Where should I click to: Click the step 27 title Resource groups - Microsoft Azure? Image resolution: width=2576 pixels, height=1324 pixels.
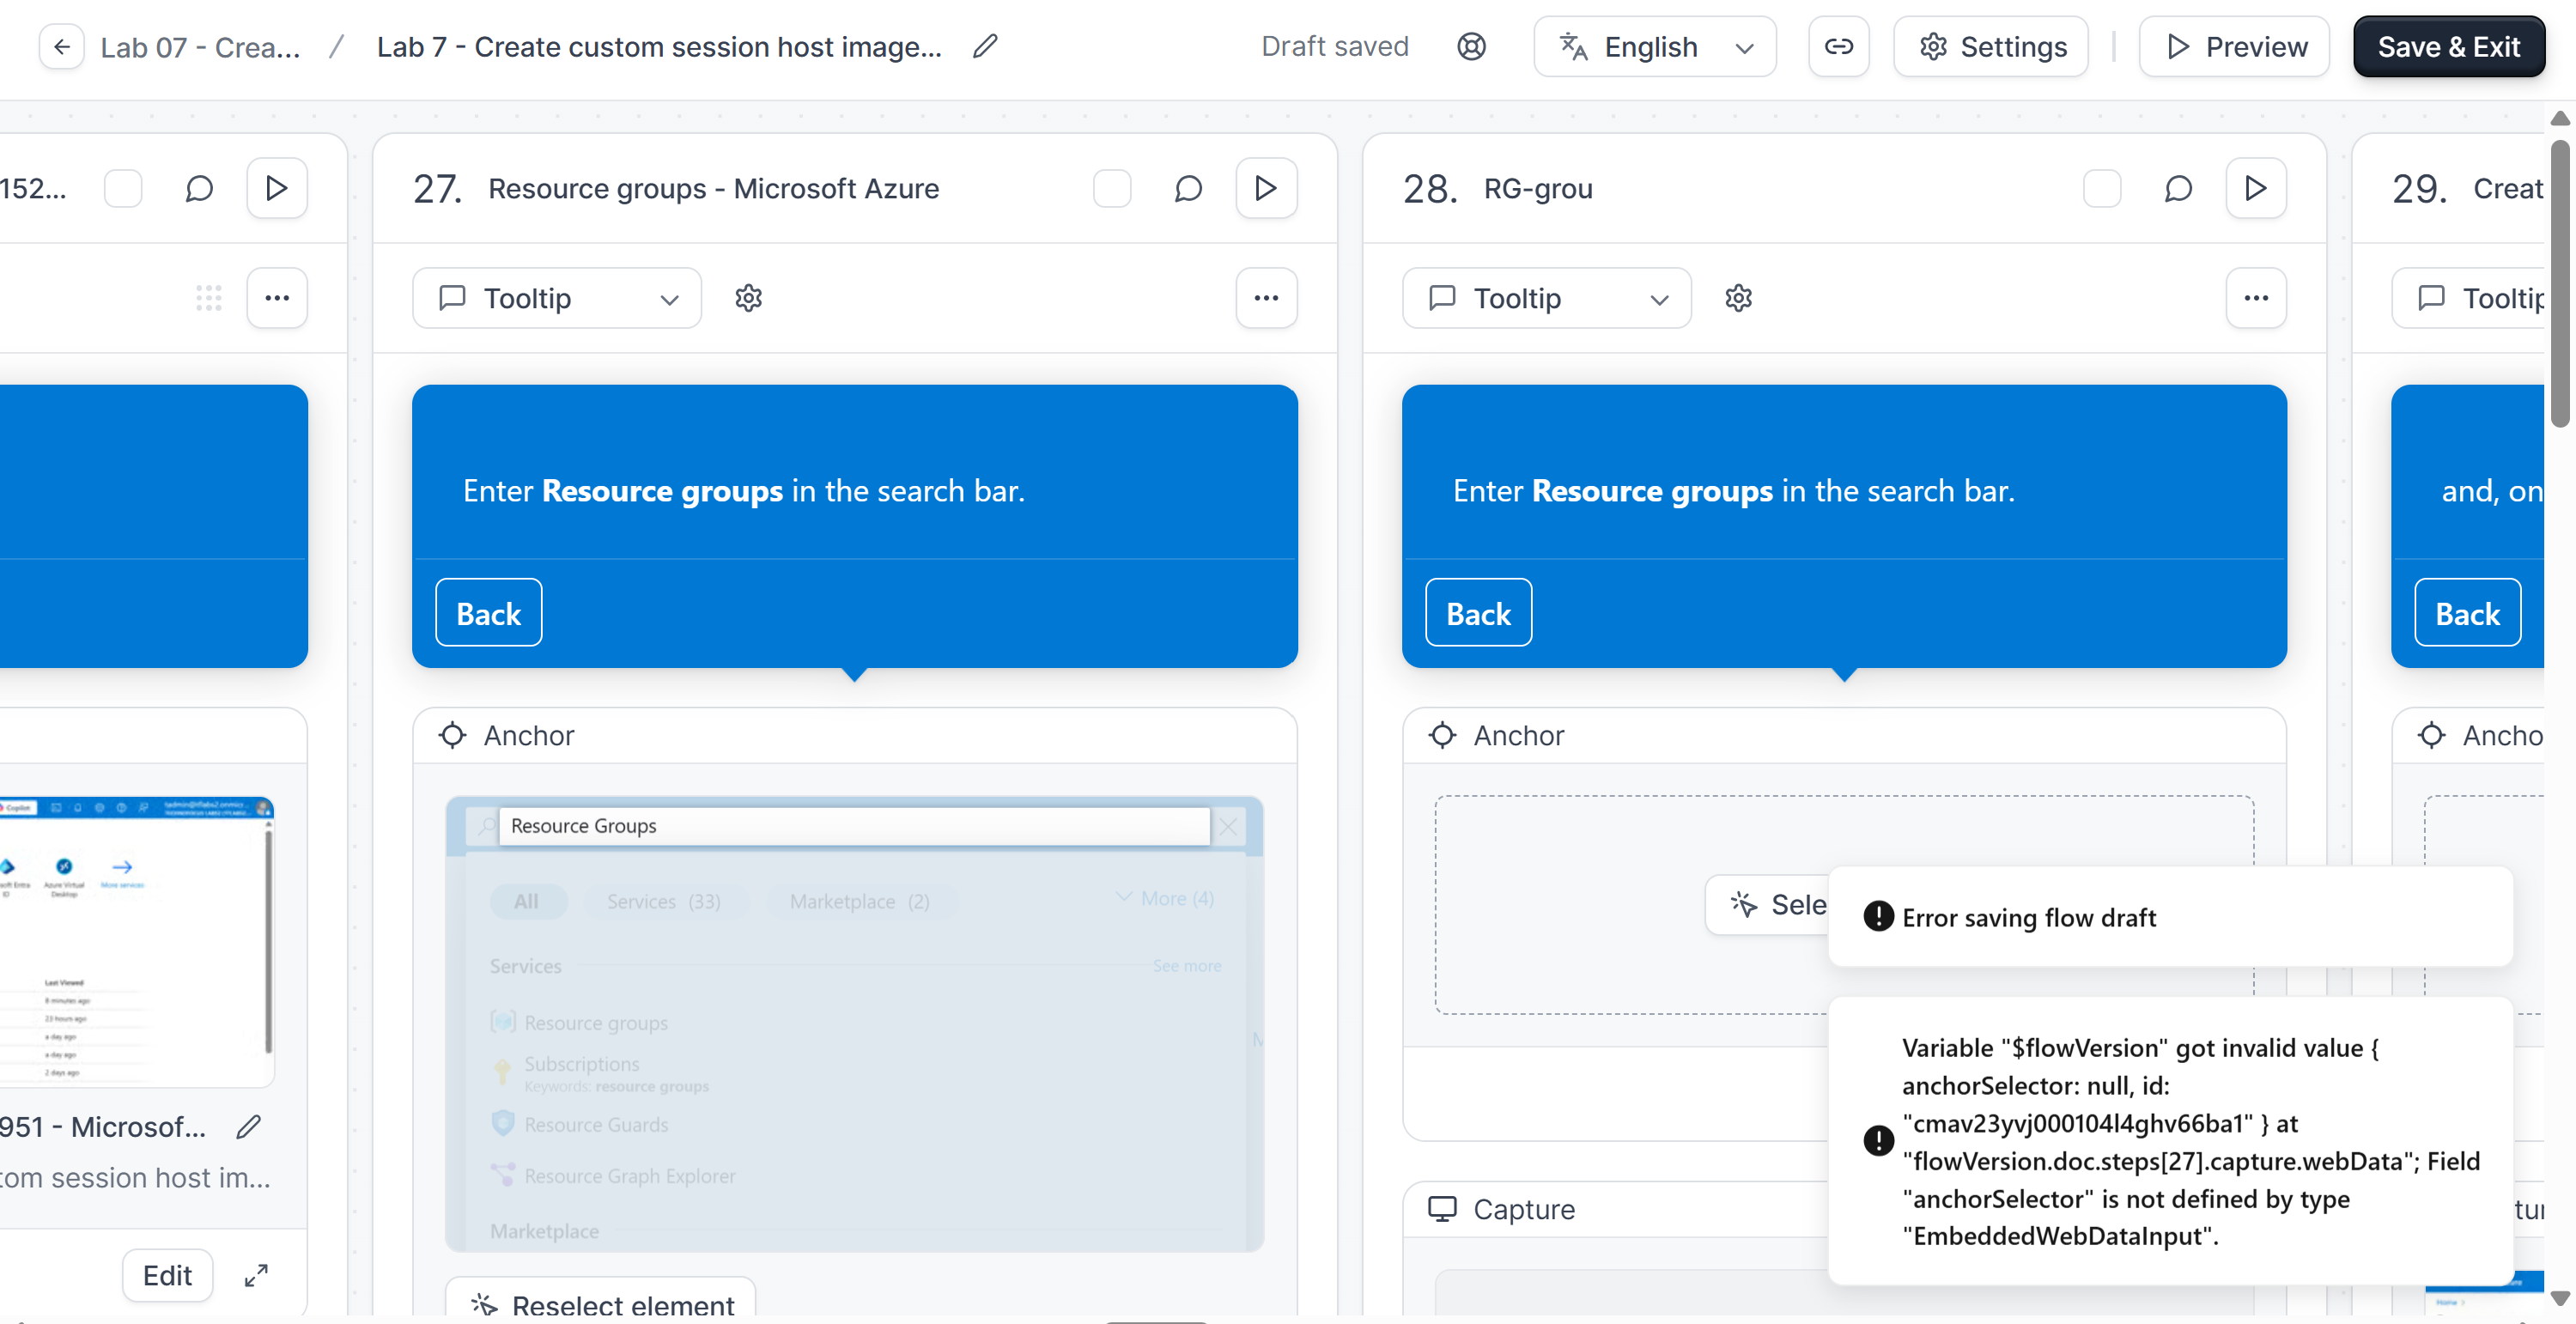coord(714,188)
